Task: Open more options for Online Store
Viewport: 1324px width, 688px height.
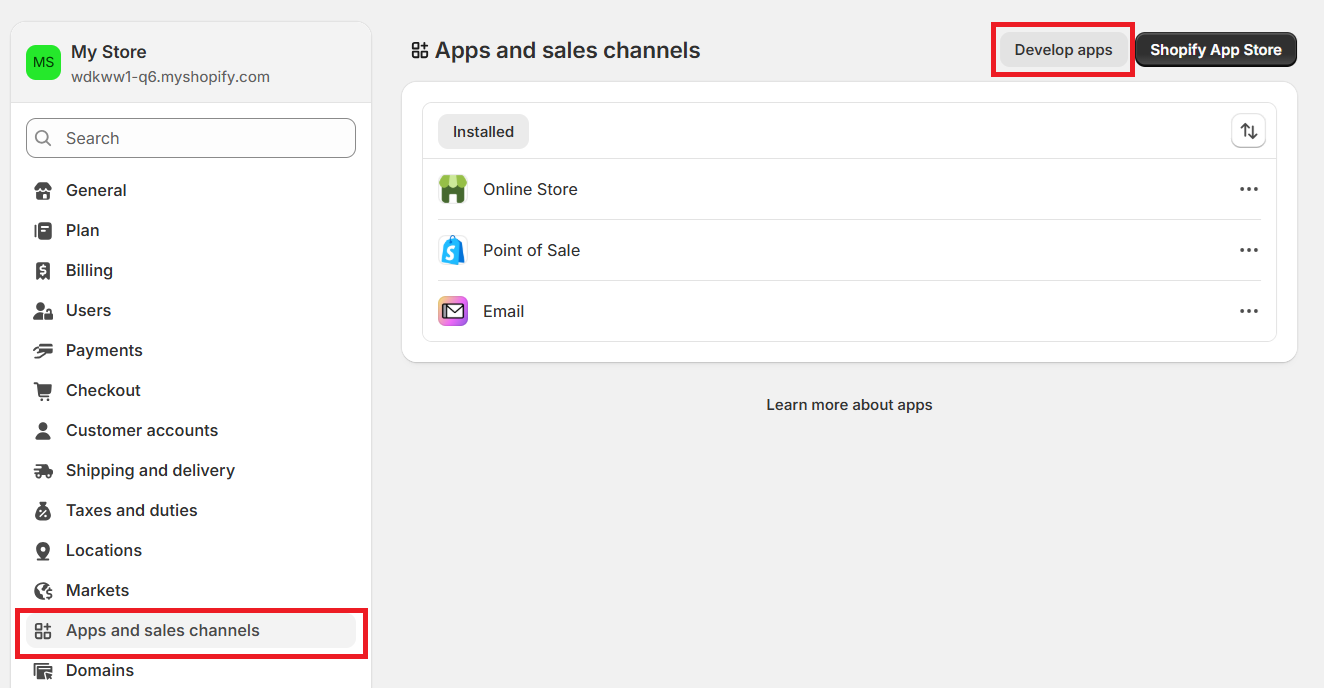Action: coord(1248,189)
